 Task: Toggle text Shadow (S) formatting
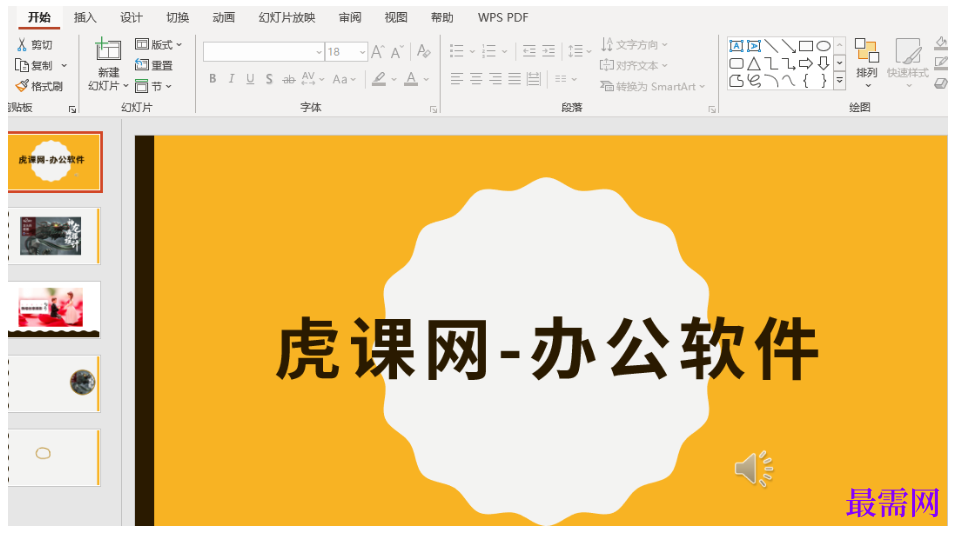point(269,79)
